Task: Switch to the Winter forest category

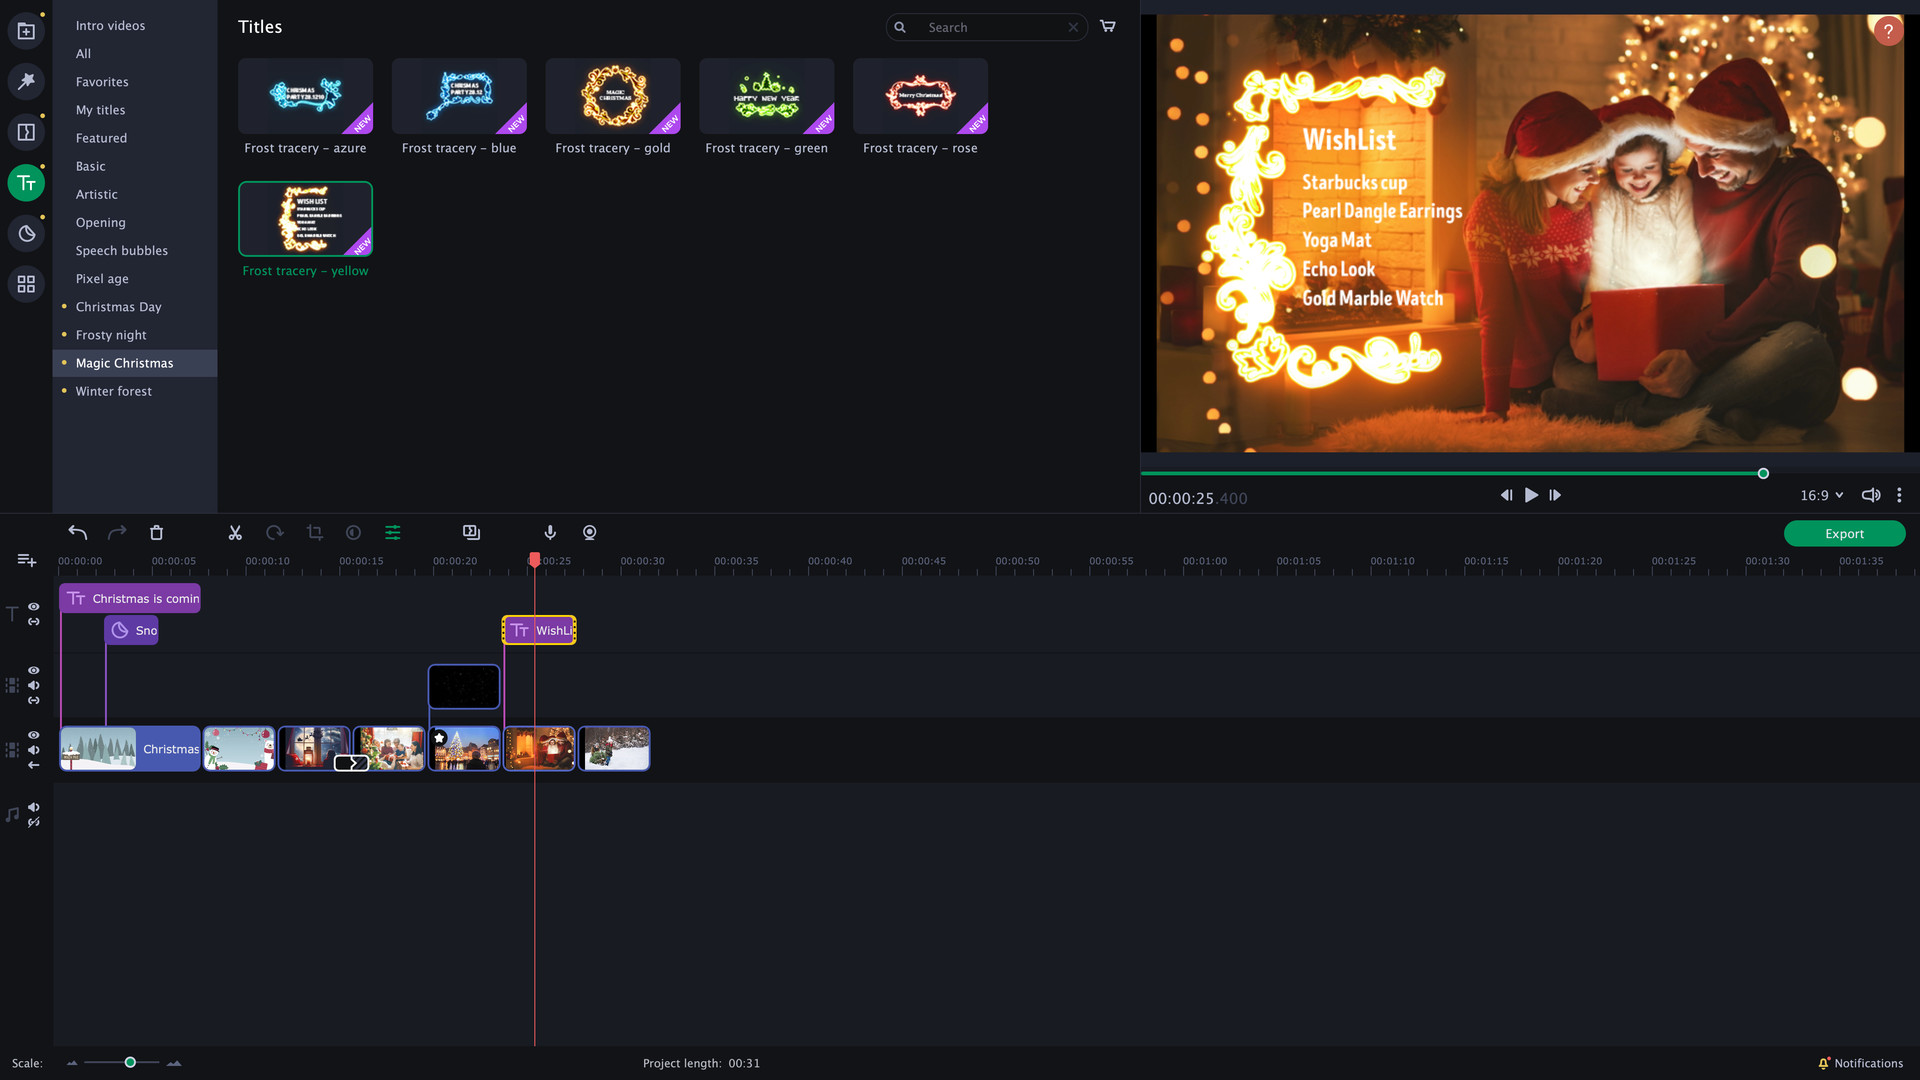Action: [x=113, y=391]
